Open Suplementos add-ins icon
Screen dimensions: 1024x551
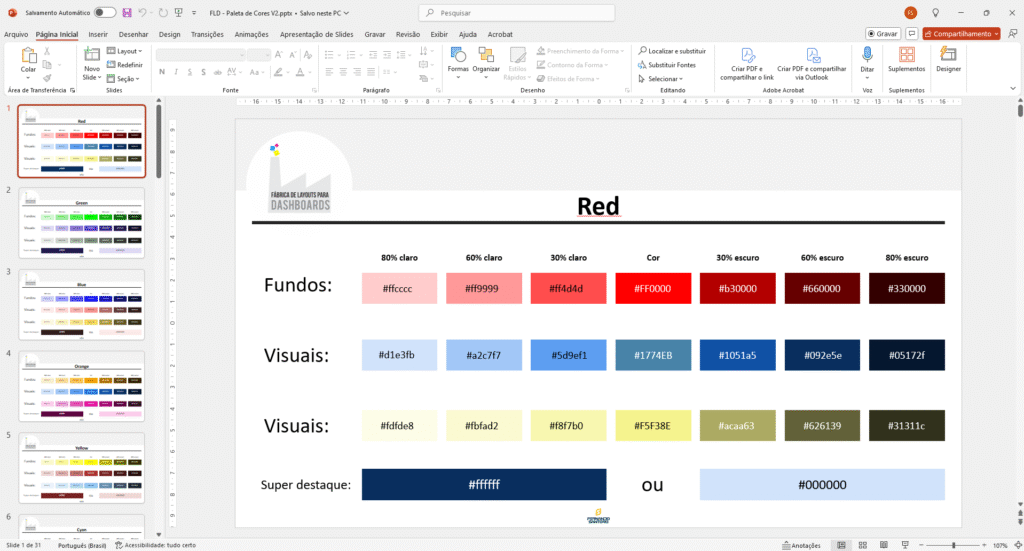[906, 58]
